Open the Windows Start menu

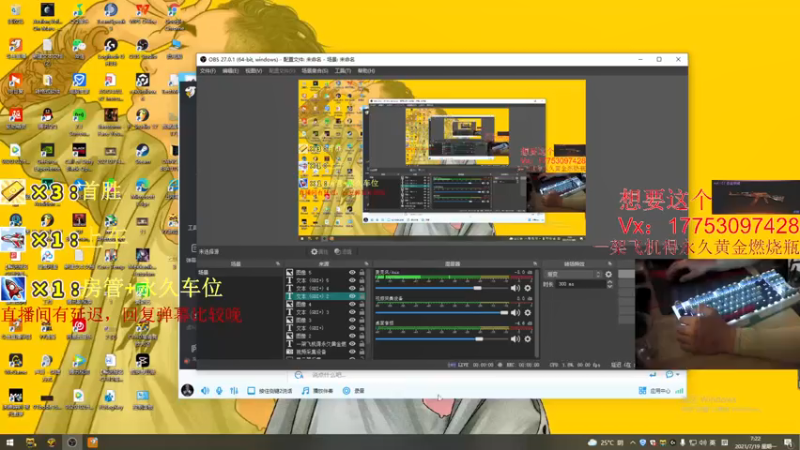tap(10, 442)
